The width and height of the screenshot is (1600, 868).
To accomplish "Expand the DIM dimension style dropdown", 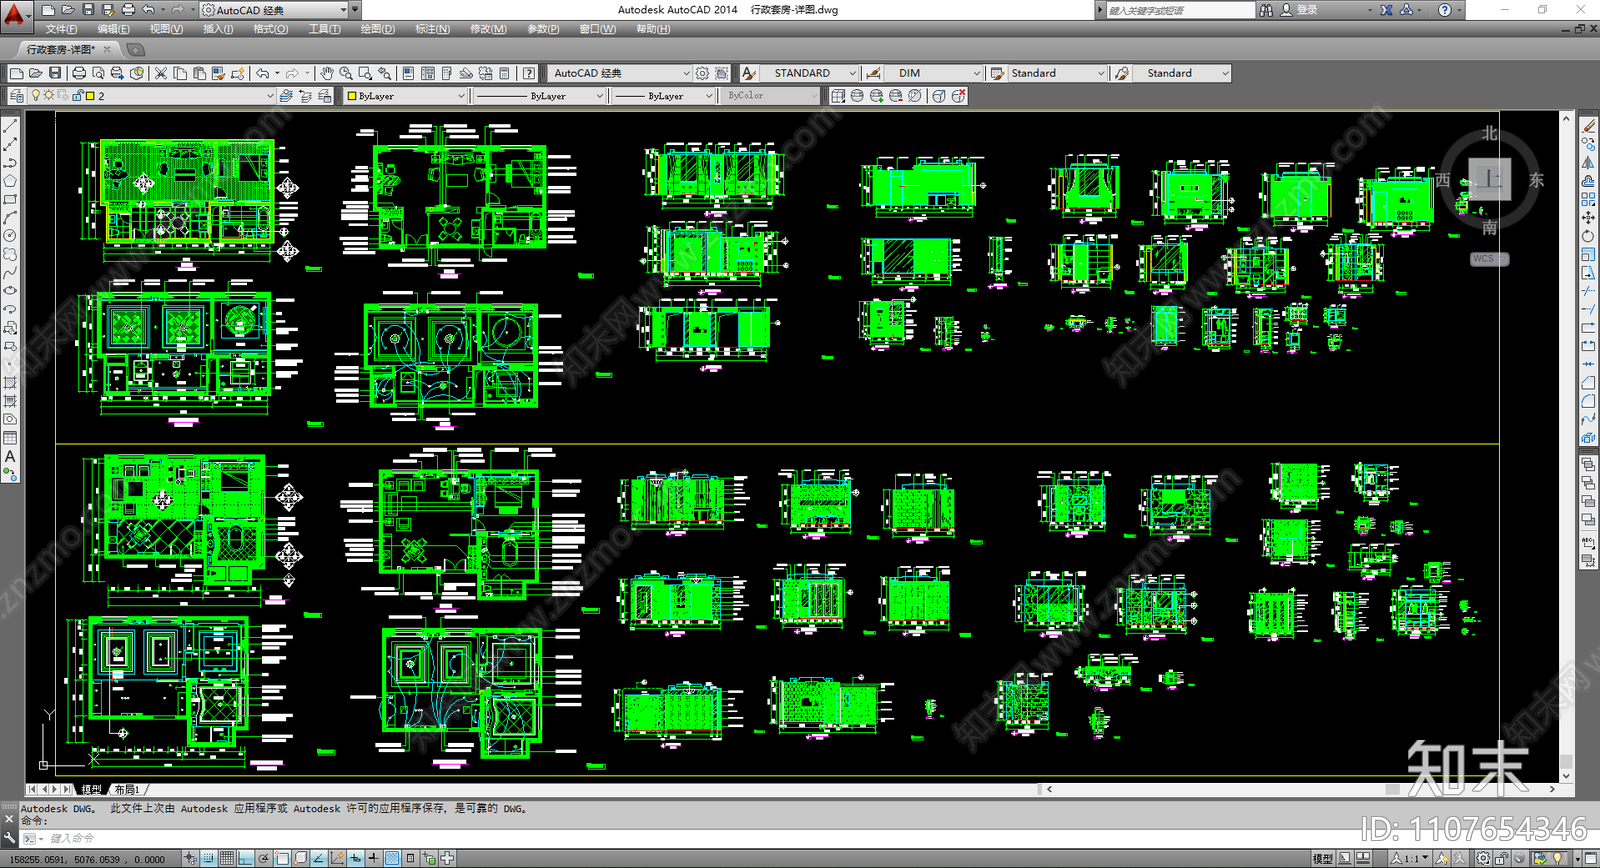I will pyautogui.click(x=976, y=73).
